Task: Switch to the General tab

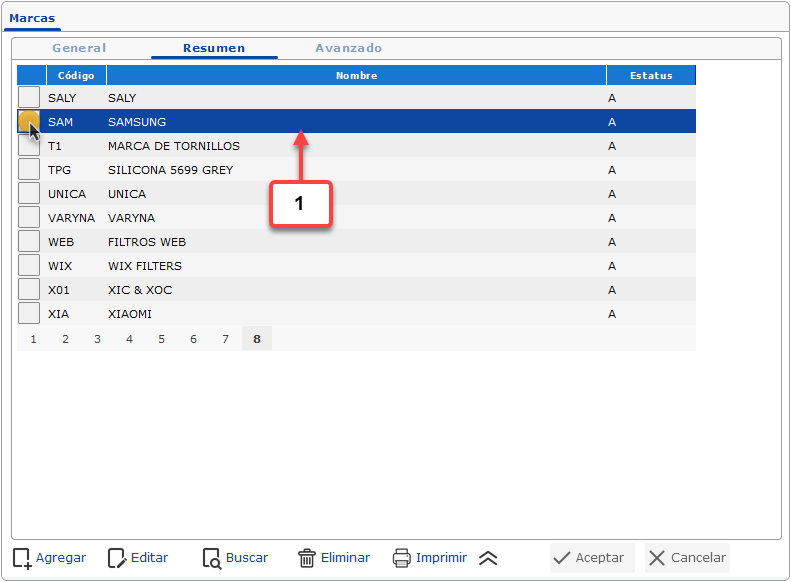Action: click(79, 48)
